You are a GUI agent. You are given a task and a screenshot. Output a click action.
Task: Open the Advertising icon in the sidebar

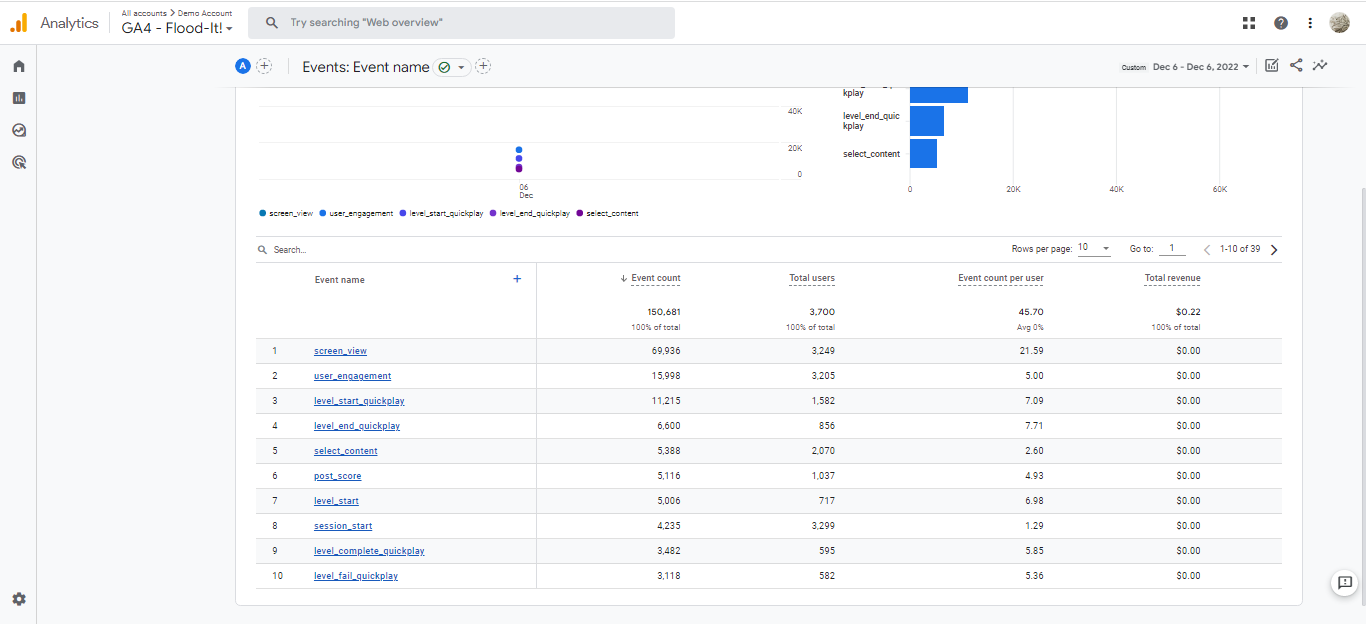pos(18,162)
